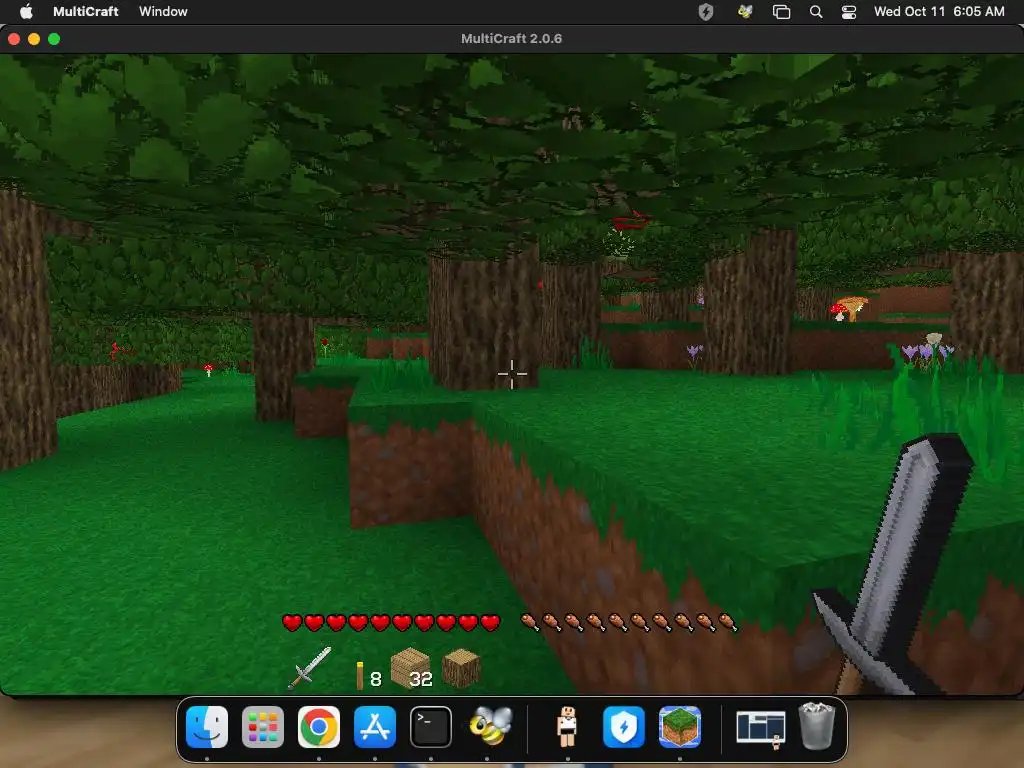
Task: Open the bee app in the Dock
Action: [490, 727]
